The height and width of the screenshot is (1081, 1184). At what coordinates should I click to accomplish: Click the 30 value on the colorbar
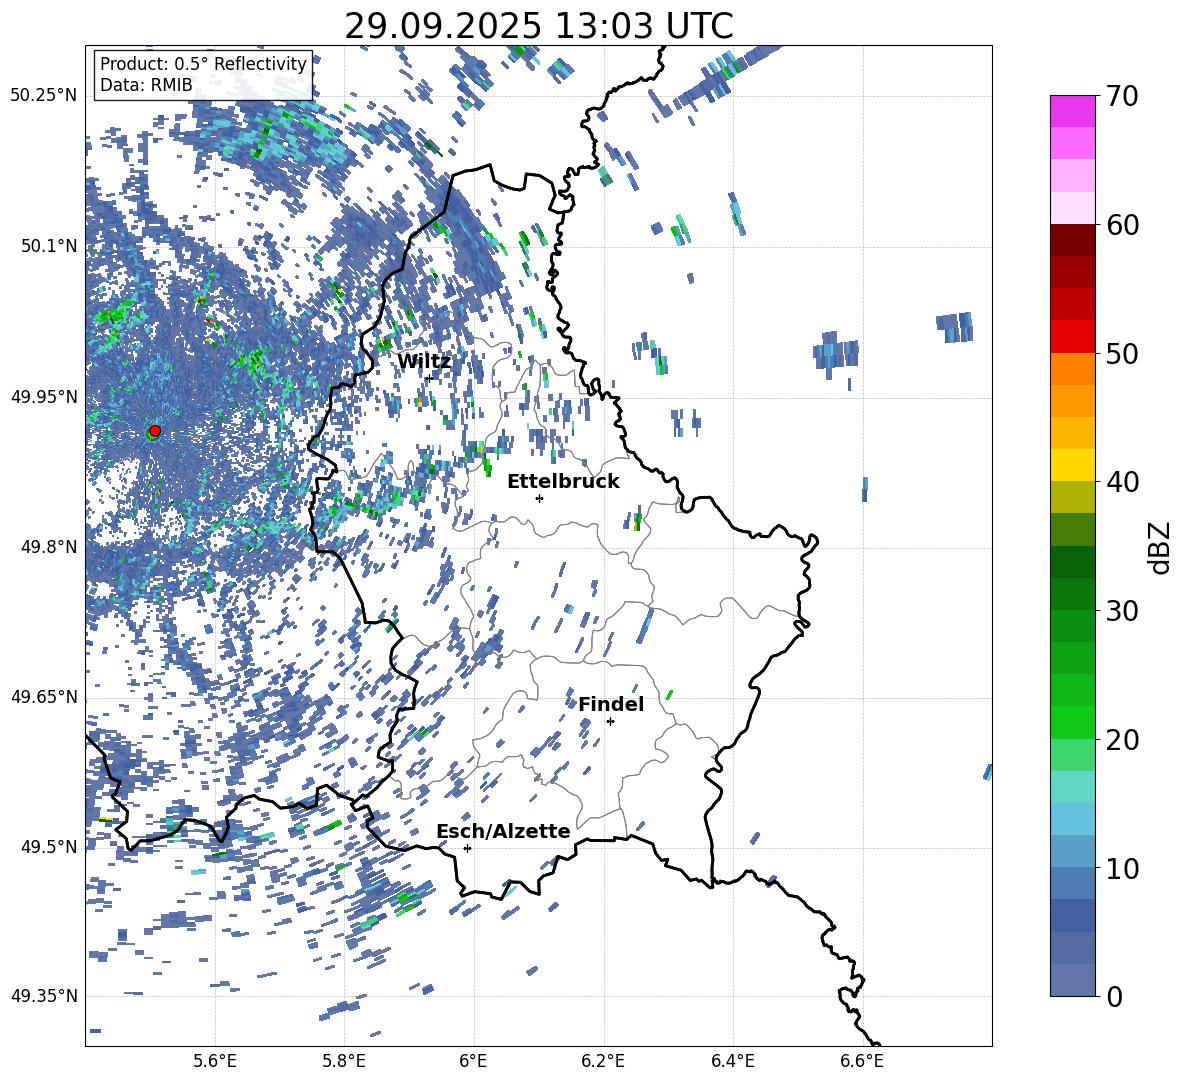pyautogui.click(x=1122, y=611)
